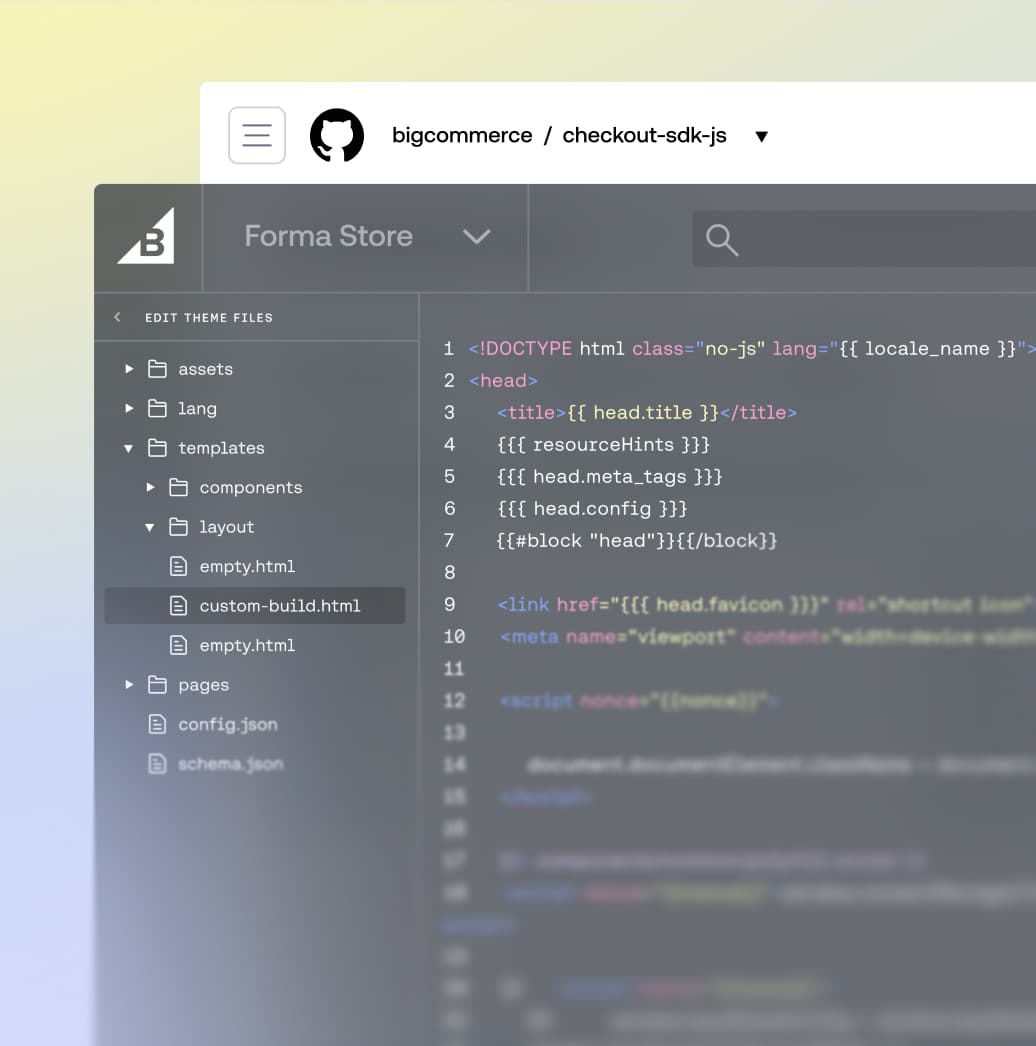Click line number 8 in the gutter
The image size is (1036, 1046).
point(450,572)
